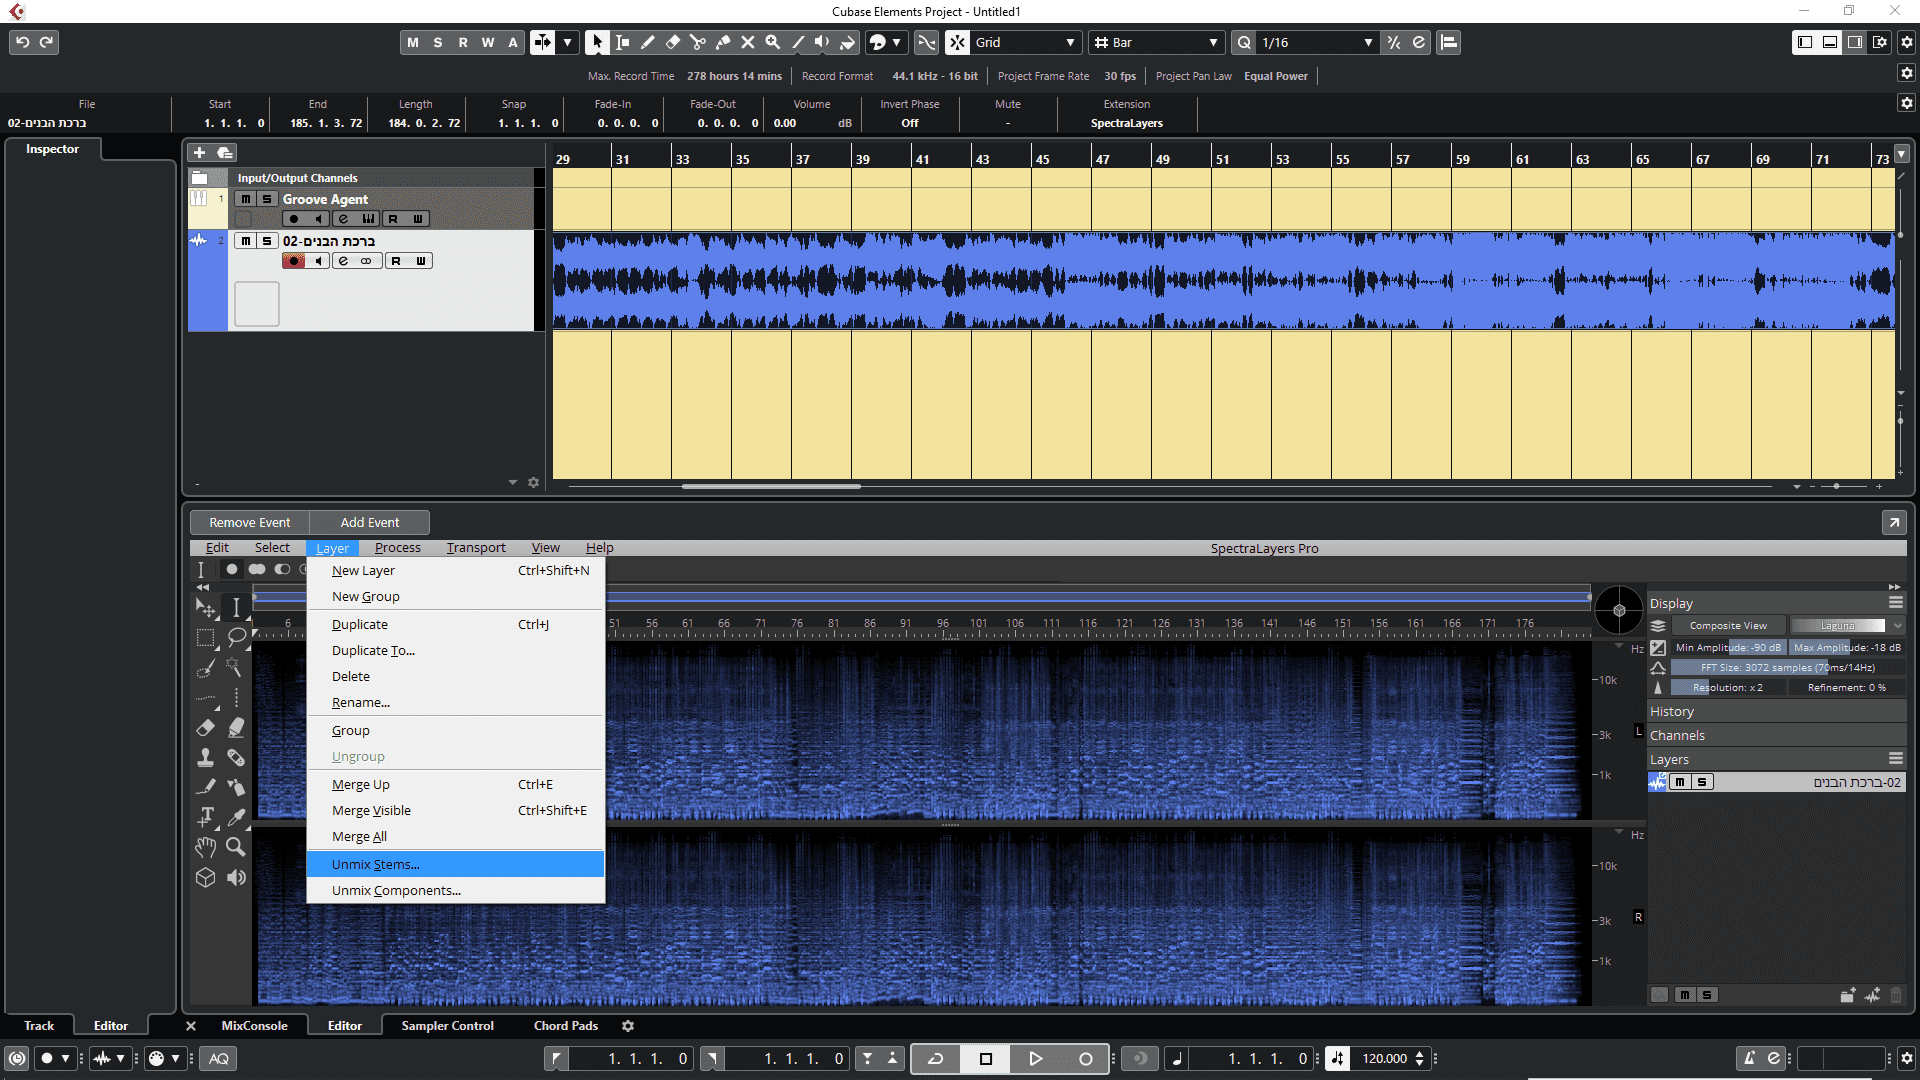Mute the Groove Agent track

pyautogui.click(x=246, y=199)
